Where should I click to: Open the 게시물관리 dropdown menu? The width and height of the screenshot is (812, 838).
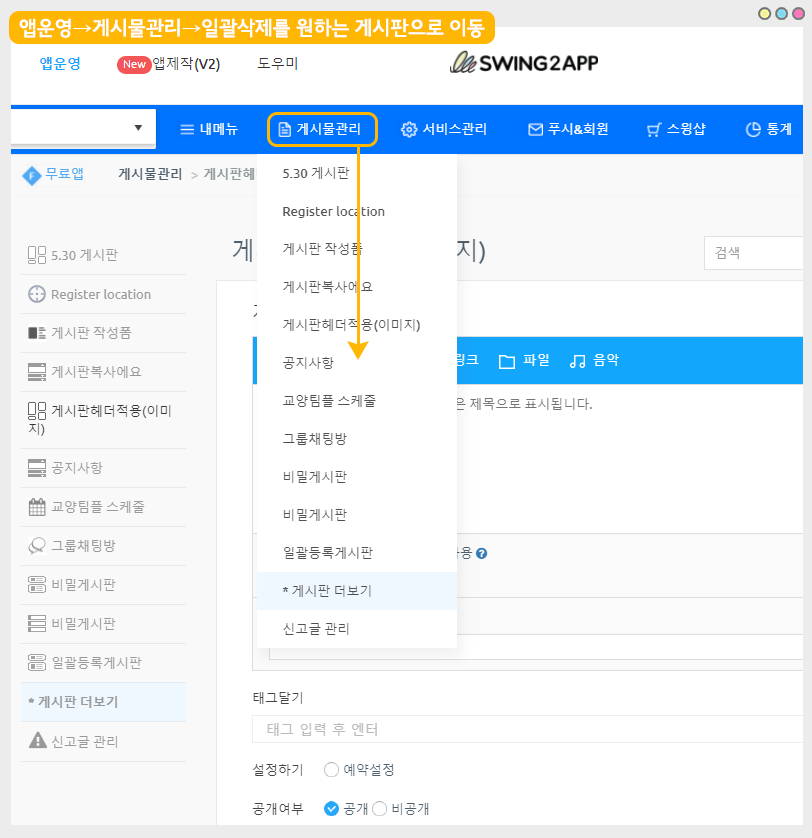click(322, 129)
